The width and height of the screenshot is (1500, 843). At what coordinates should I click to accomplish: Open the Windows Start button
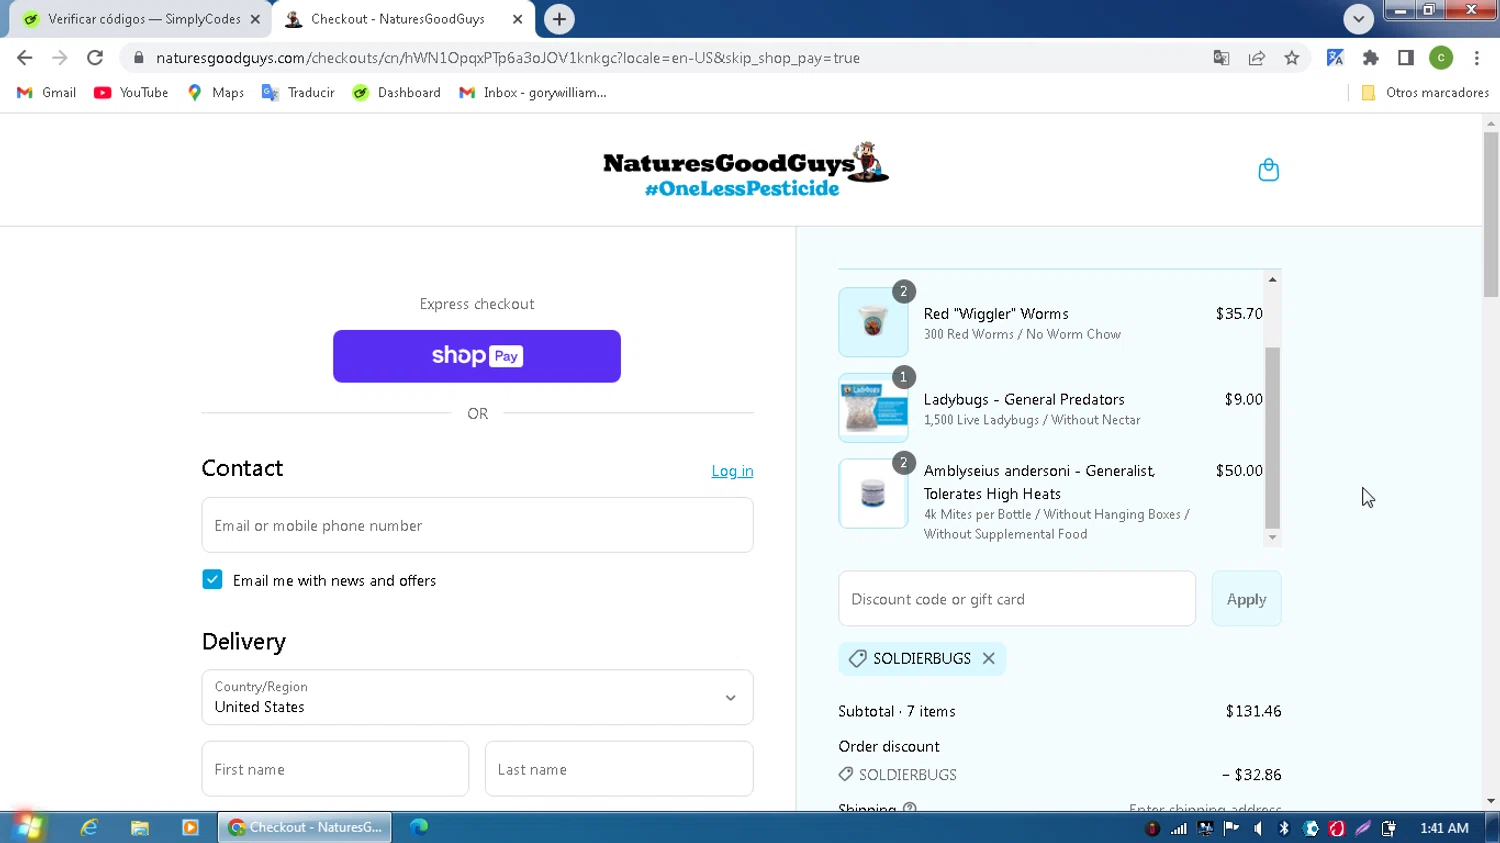(x=29, y=827)
